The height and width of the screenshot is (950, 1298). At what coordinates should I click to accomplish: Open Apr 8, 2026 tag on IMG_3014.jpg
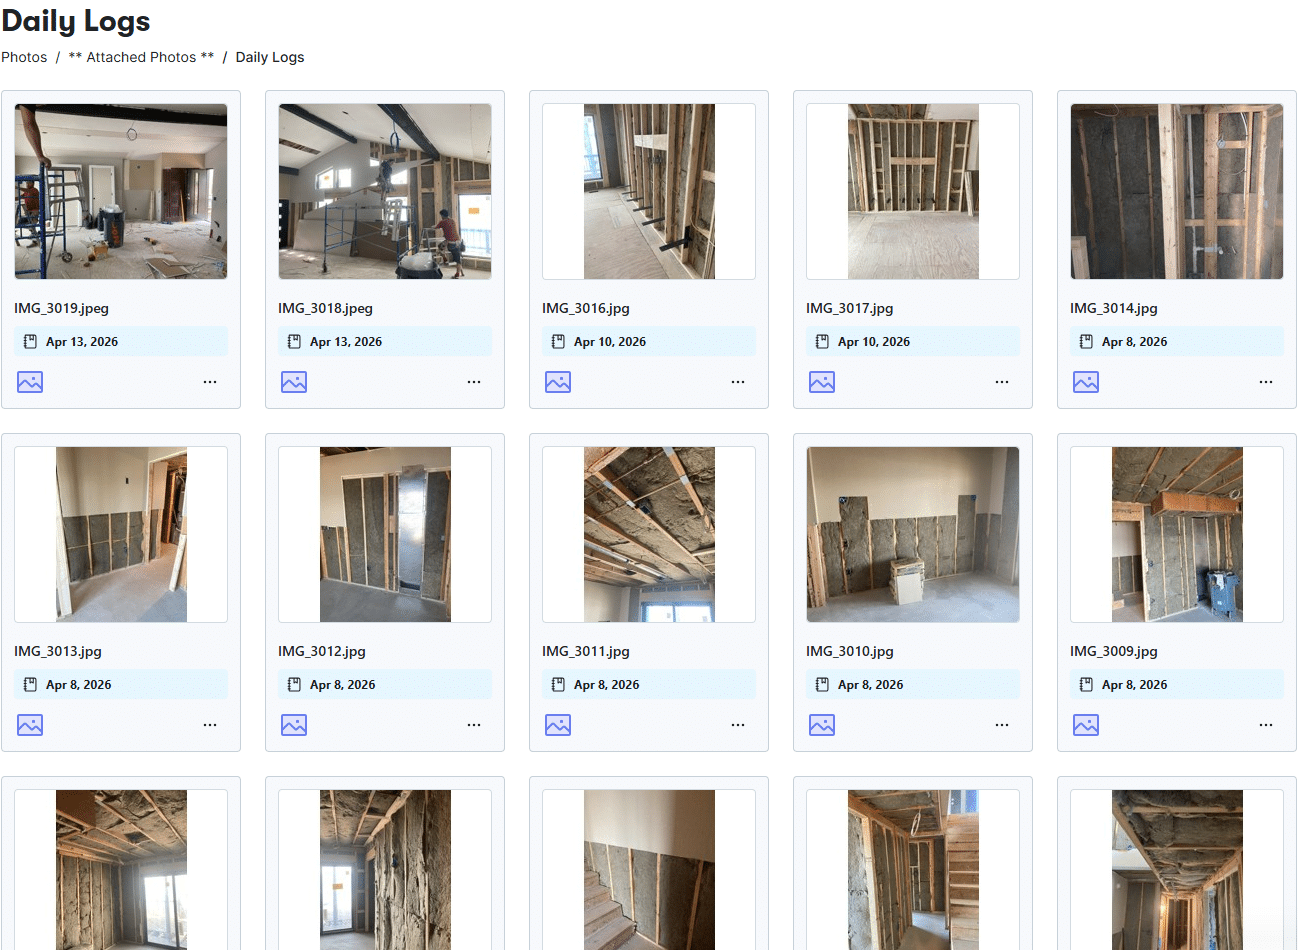pos(1177,341)
